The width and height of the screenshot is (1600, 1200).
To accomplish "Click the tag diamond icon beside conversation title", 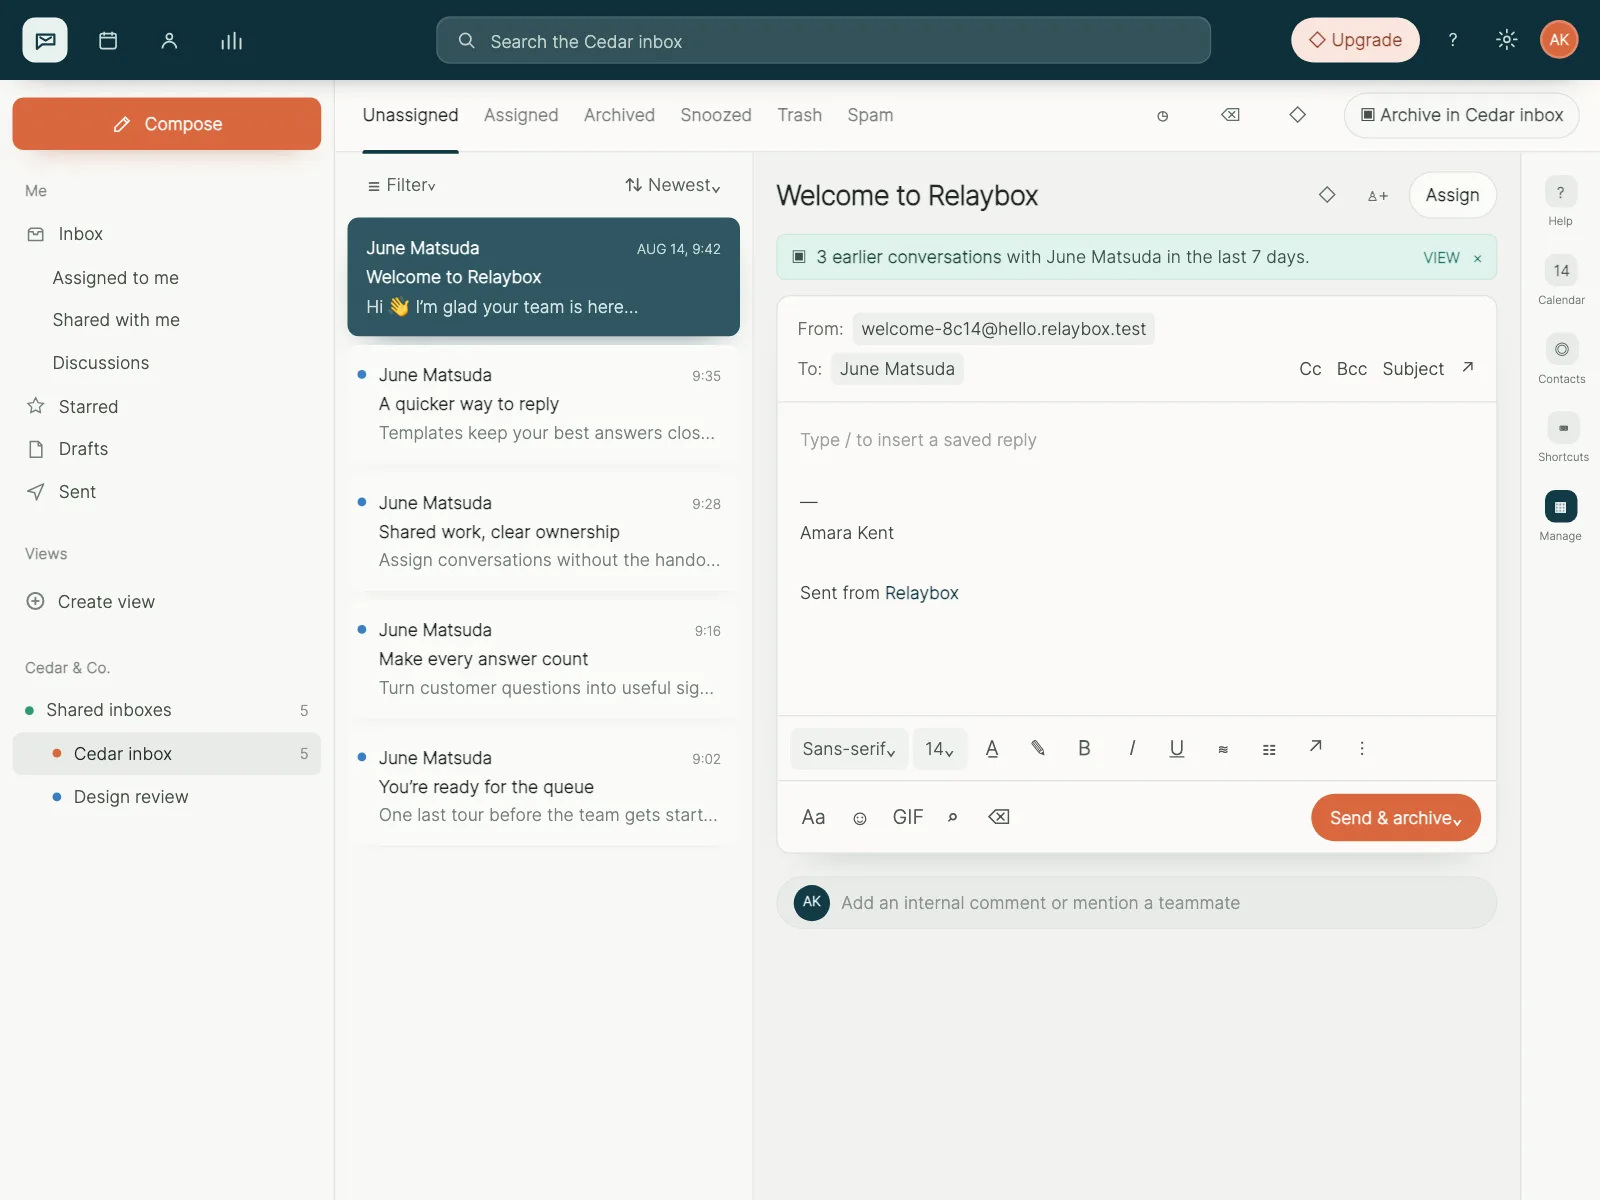I will (x=1327, y=195).
